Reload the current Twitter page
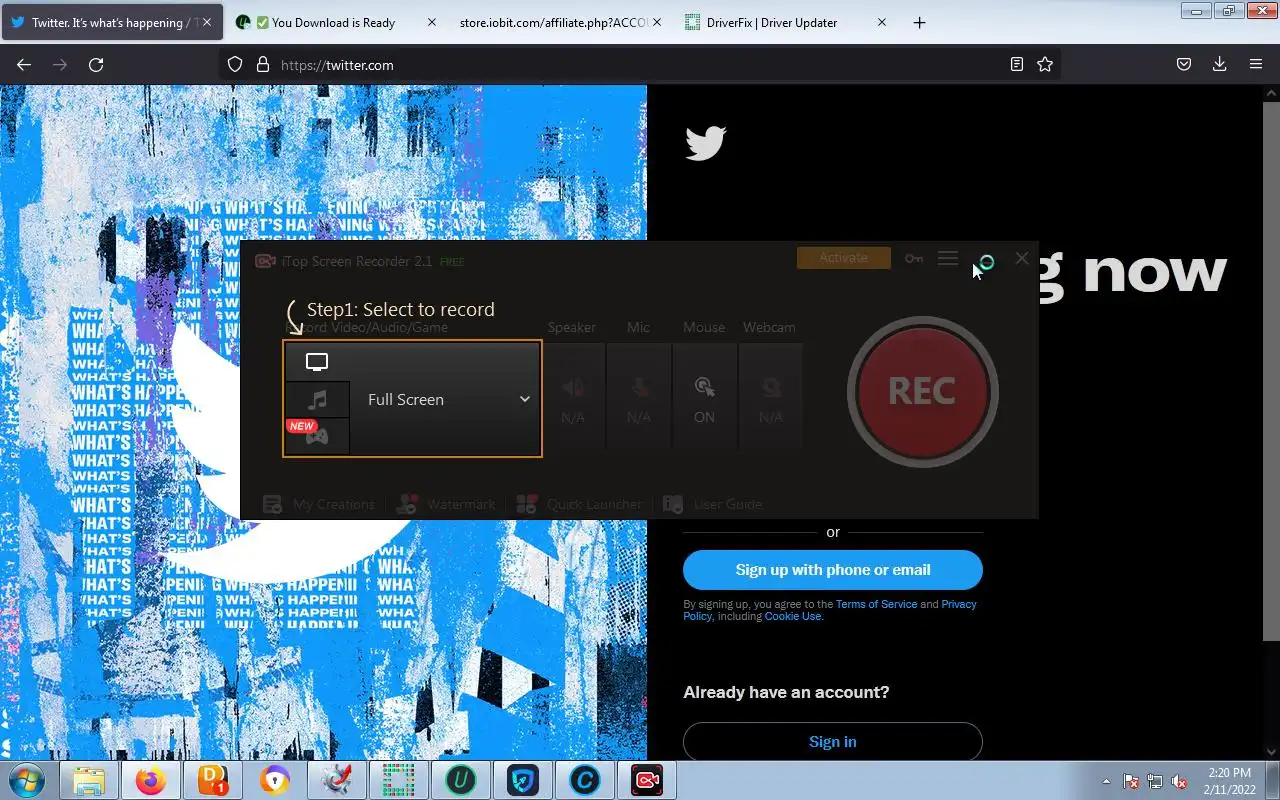This screenshot has height=800, width=1280. click(96, 64)
